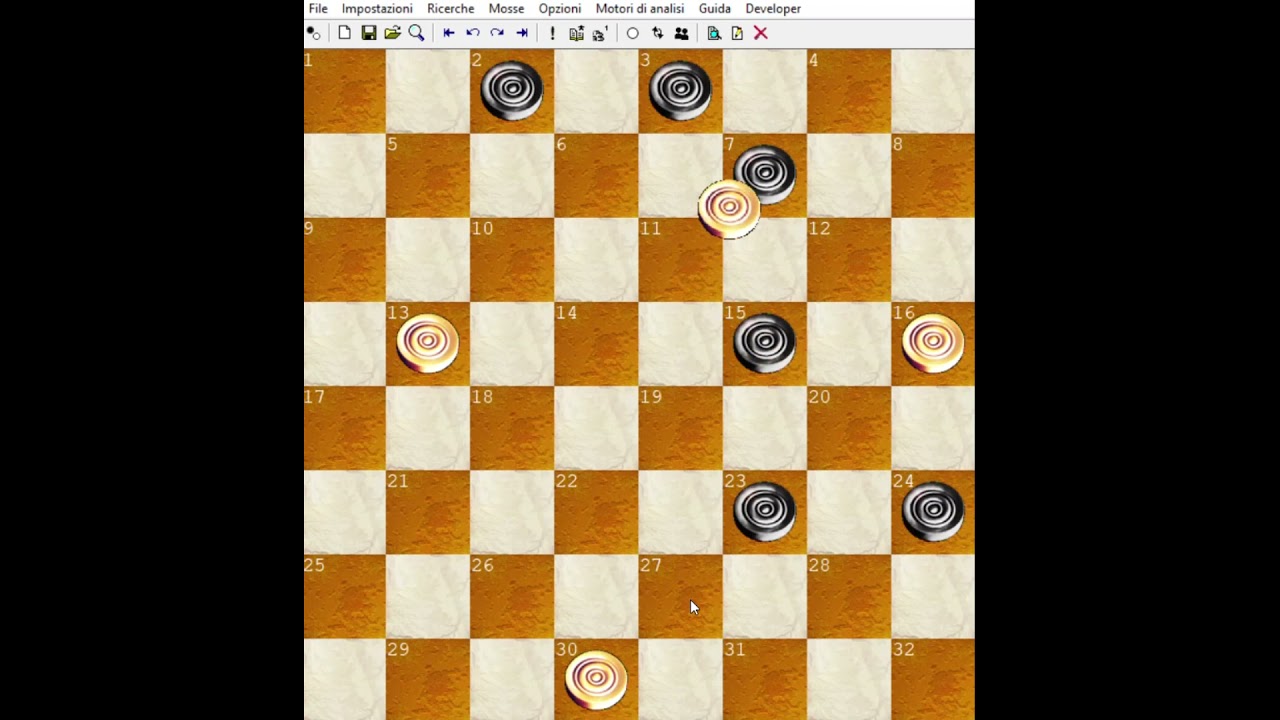The image size is (1280, 720).
Task: Select the black piece on square 23
Action: [765, 511]
